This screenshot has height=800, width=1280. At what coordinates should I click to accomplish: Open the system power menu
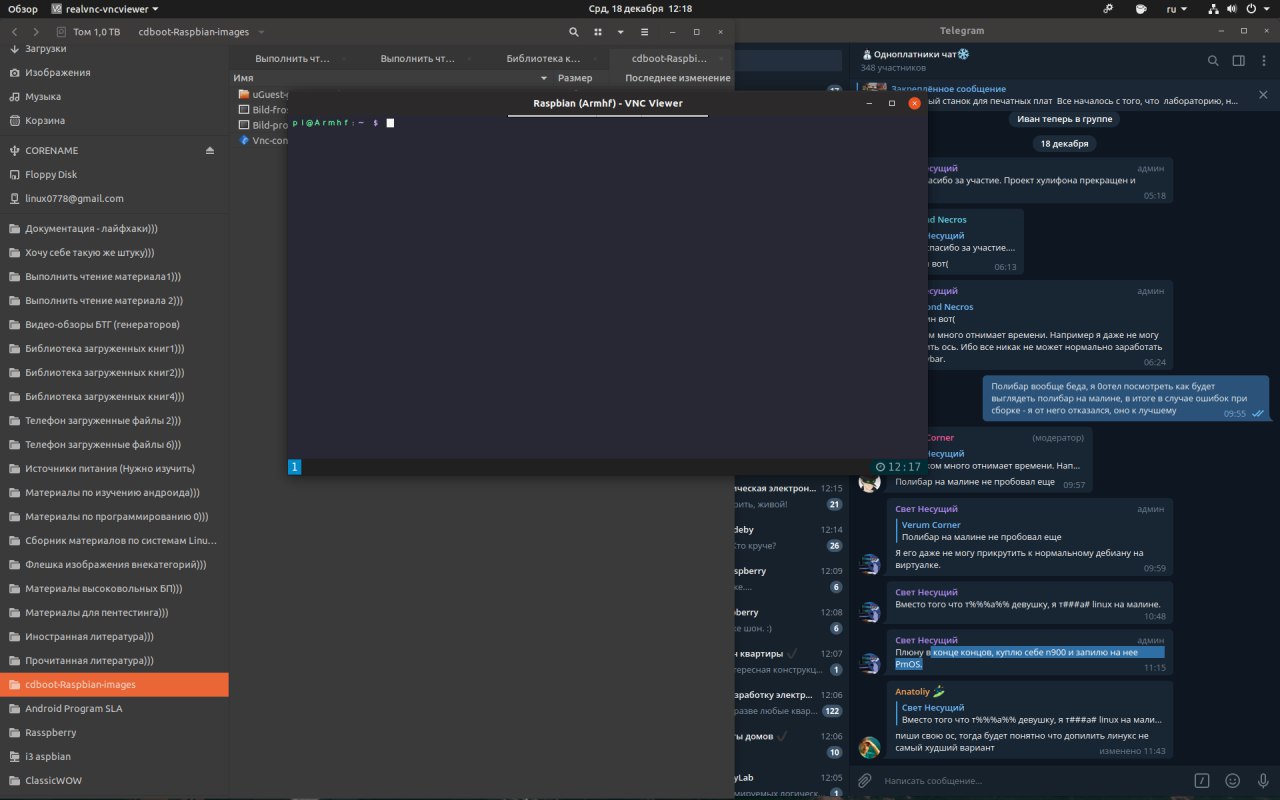point(1255,9)
